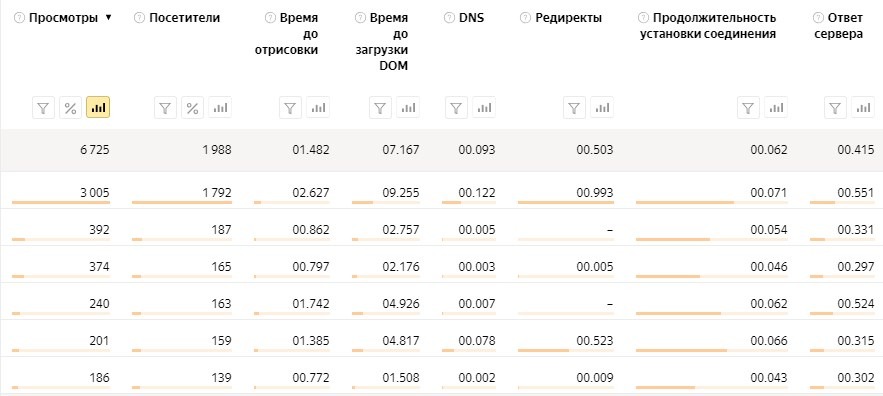
Task: Click the 3 005 views progress bar
Action: pos(61,202)
